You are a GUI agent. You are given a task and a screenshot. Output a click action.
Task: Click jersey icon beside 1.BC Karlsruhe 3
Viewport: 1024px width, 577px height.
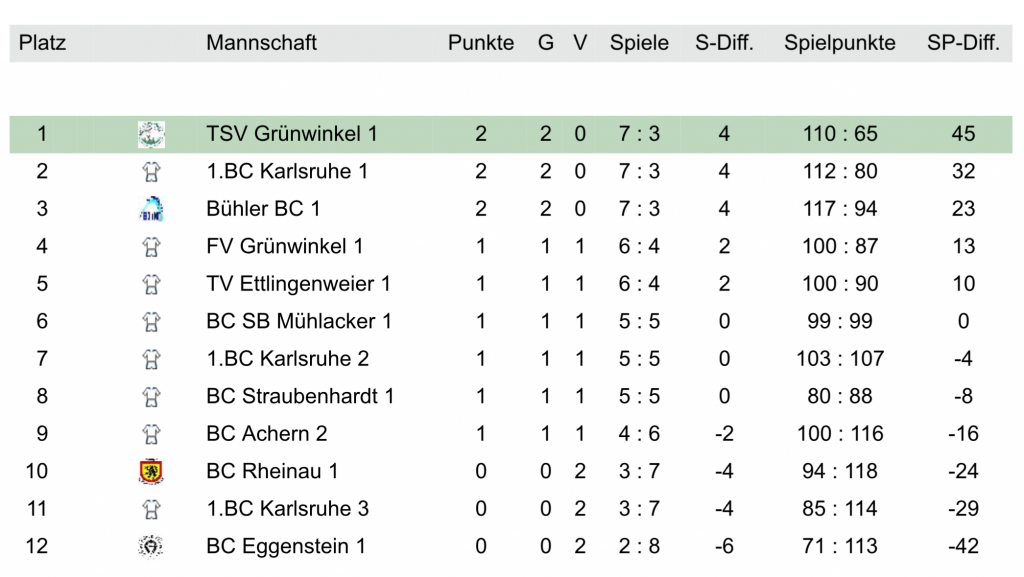[151, 509]
